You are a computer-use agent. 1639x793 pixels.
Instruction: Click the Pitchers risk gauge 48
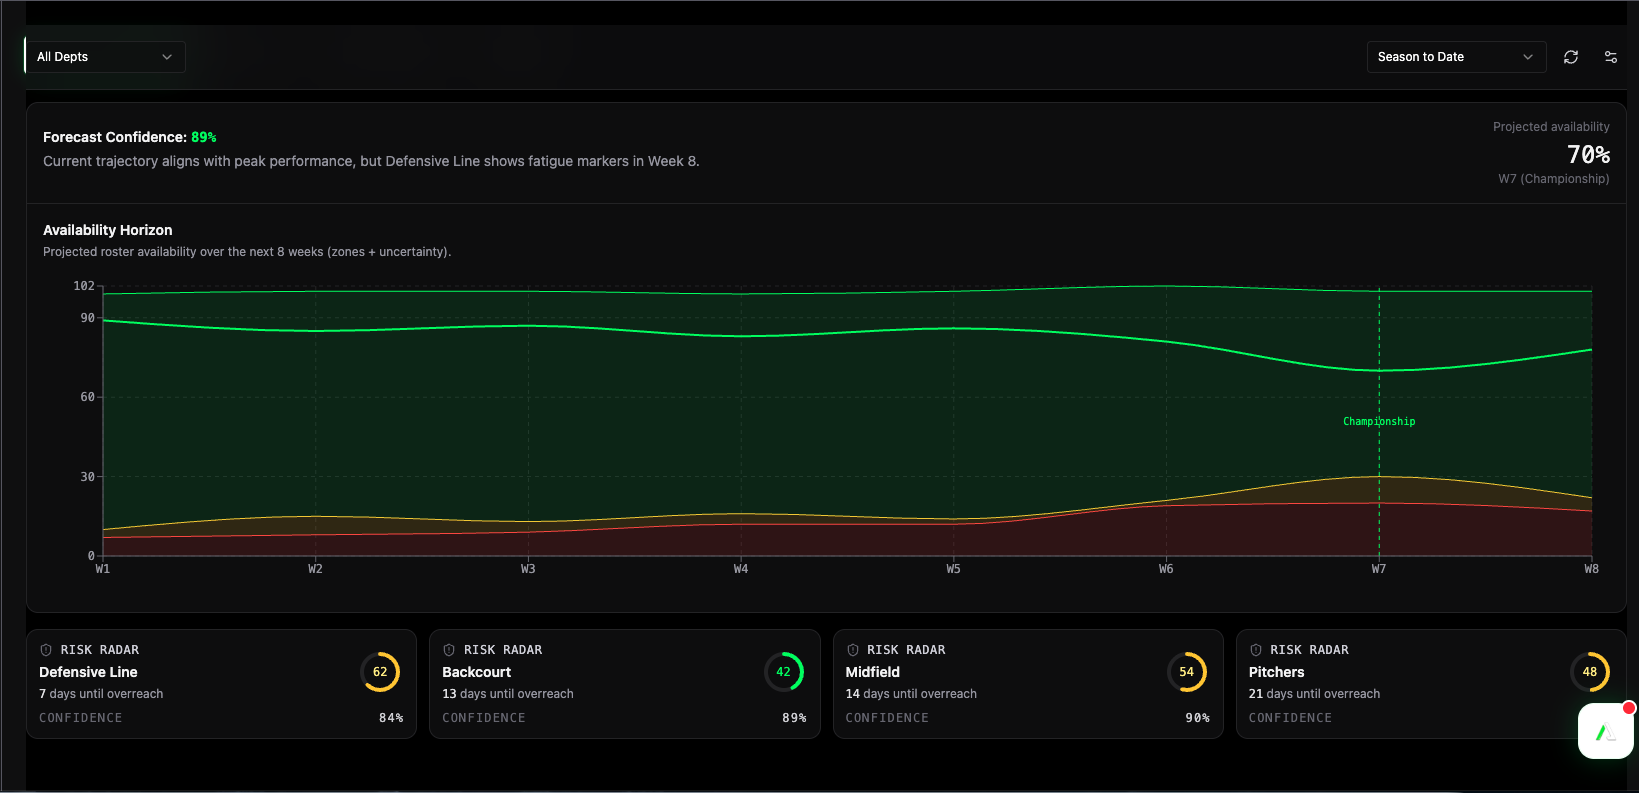[x=1590, y=672]
